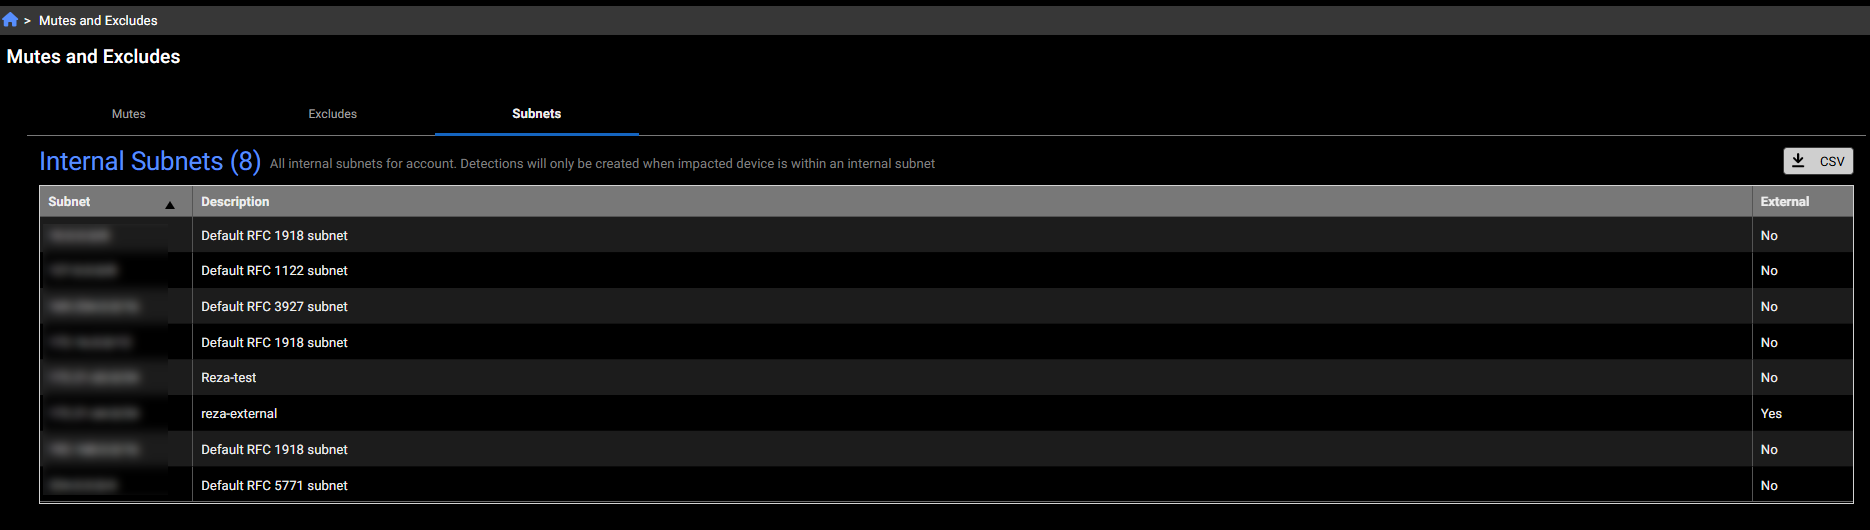This screenshot has height=530, width=1870.
Task: Click the blurred subnet address beside Reza-test
Action: pos(94,378)
